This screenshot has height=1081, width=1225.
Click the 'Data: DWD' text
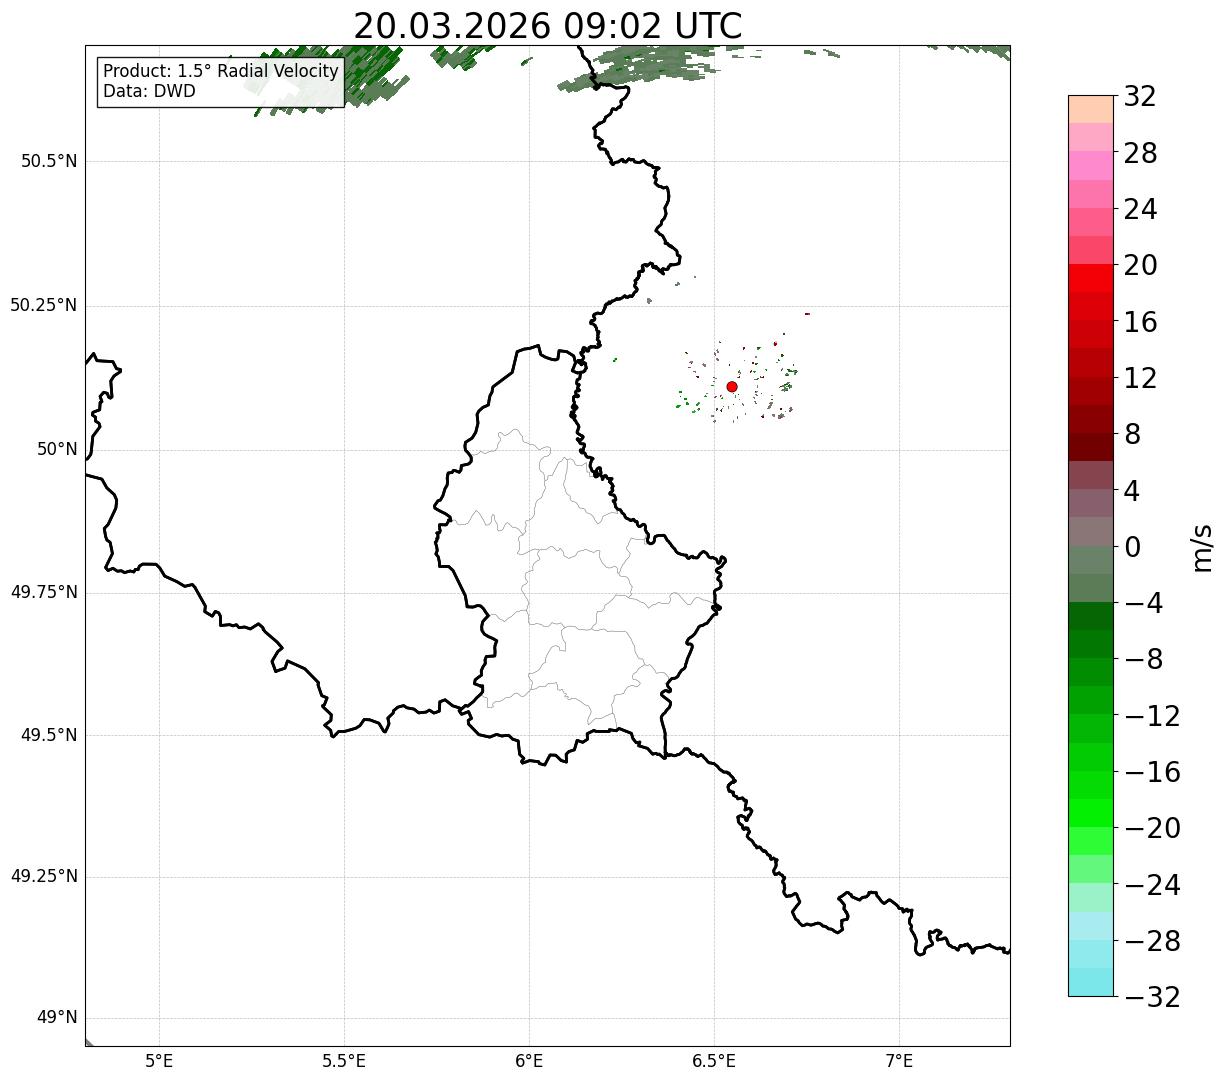[149, 92]
